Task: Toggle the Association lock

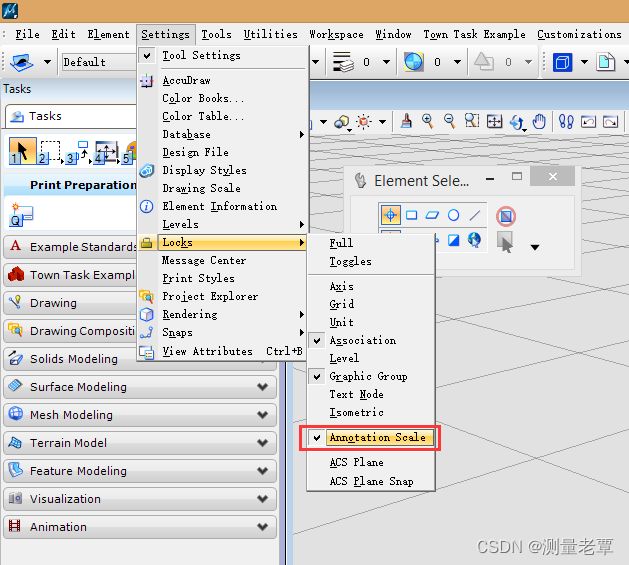Action: click(371, 340)
